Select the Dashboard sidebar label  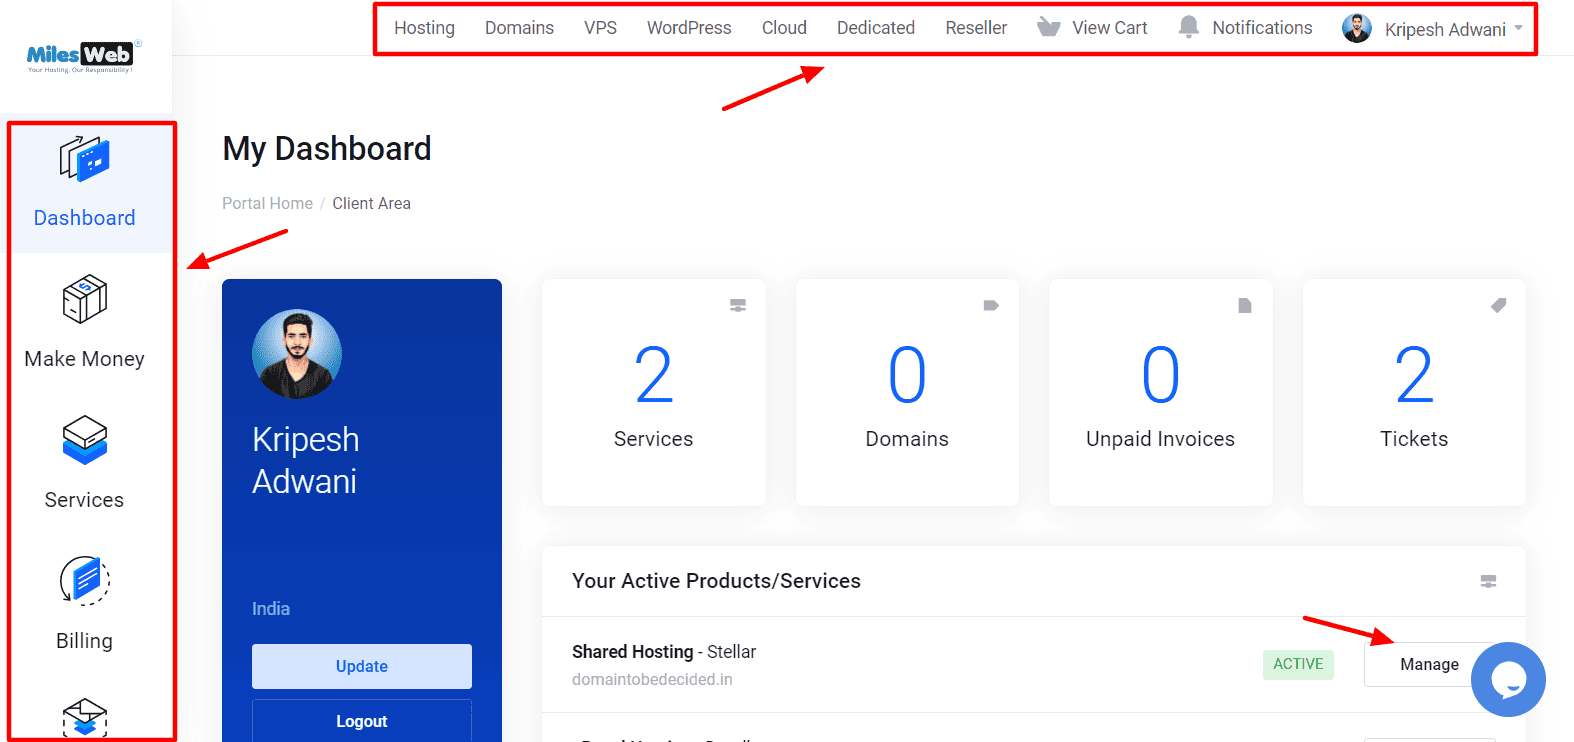point(84,218)
